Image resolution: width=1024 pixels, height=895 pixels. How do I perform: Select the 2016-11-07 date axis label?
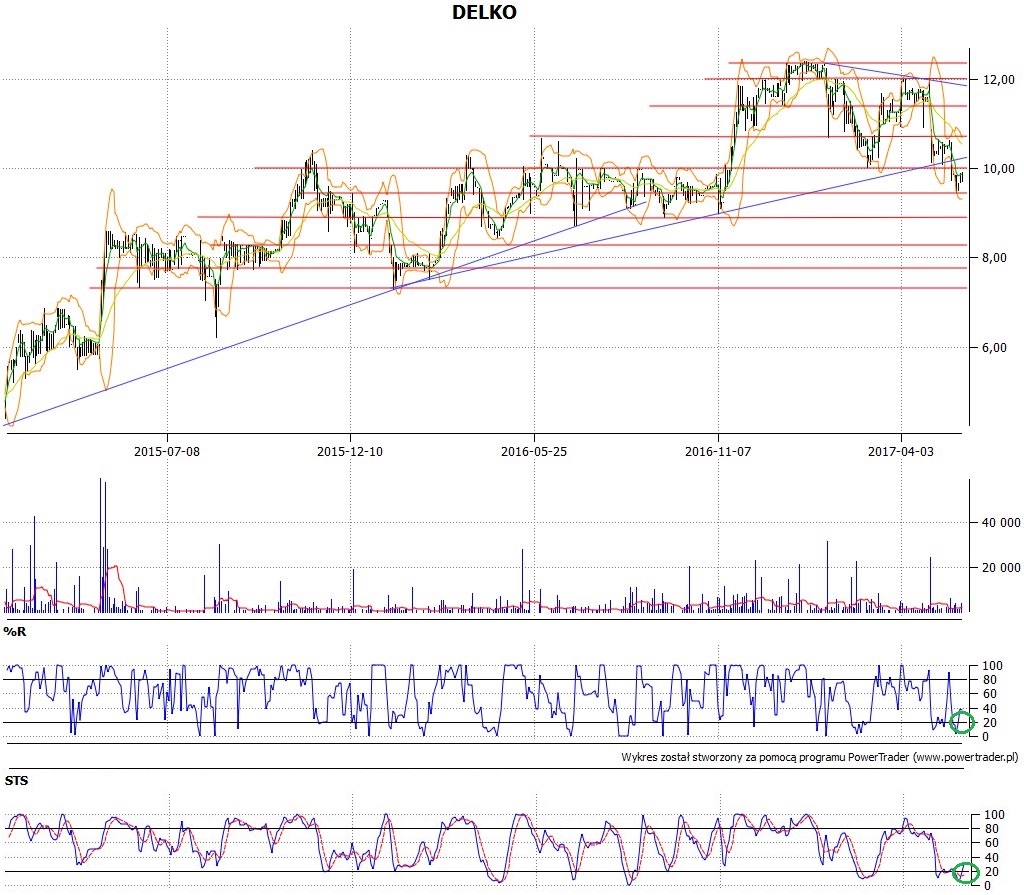tap(718, 451)
